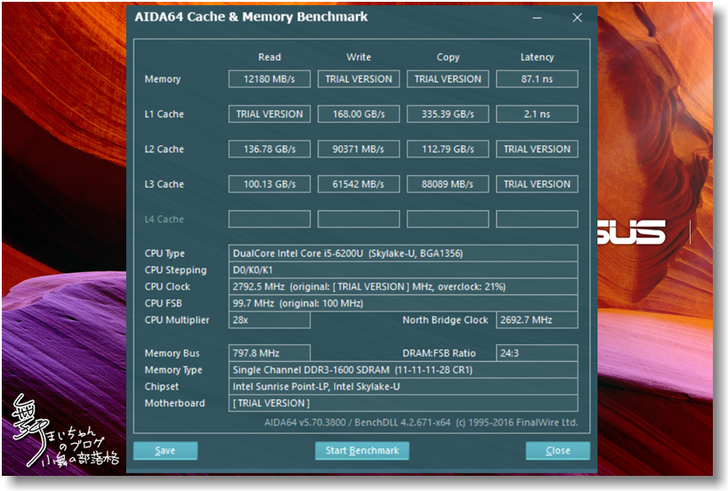Click the DRAM:FSB Ratio 24:3 value
The image size is (728, 491).
[537, 353]
